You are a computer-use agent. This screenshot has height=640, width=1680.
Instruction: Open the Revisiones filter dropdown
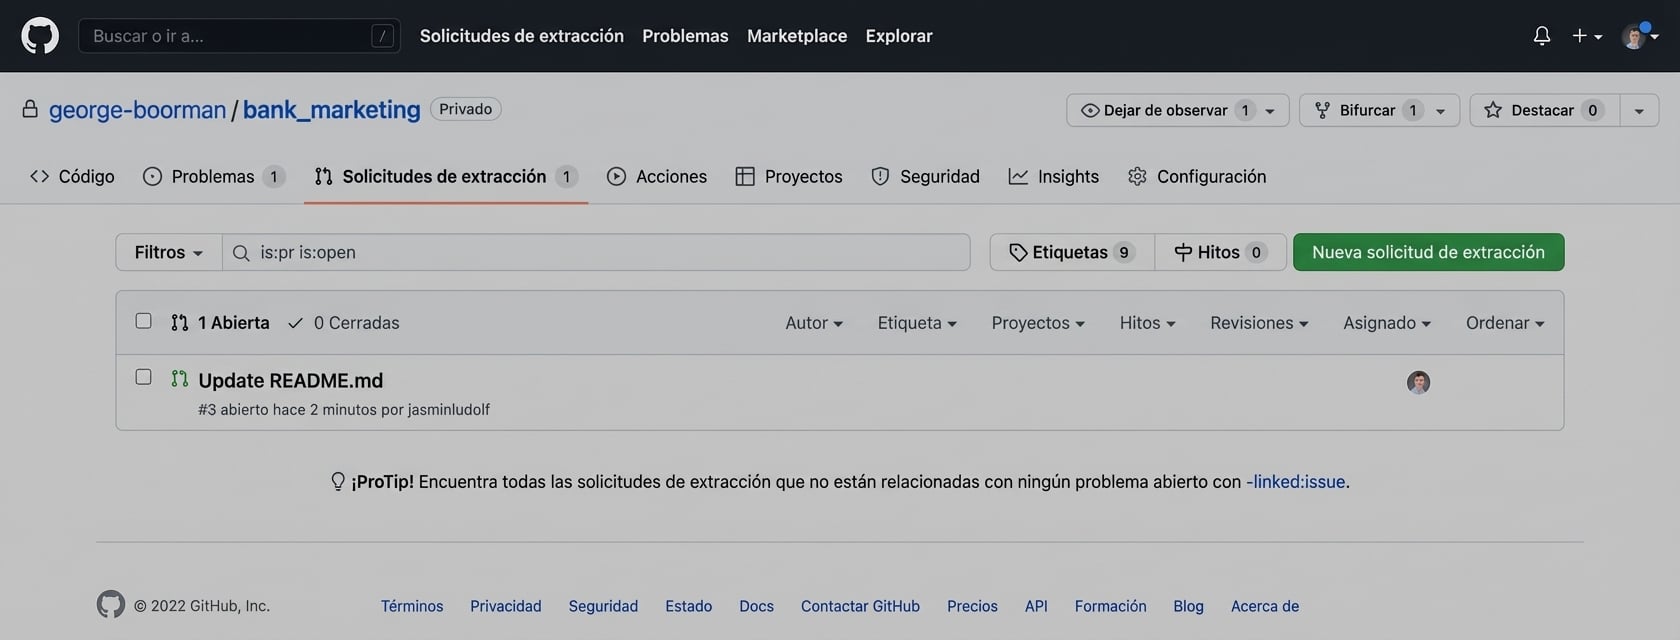point(1259,323)
